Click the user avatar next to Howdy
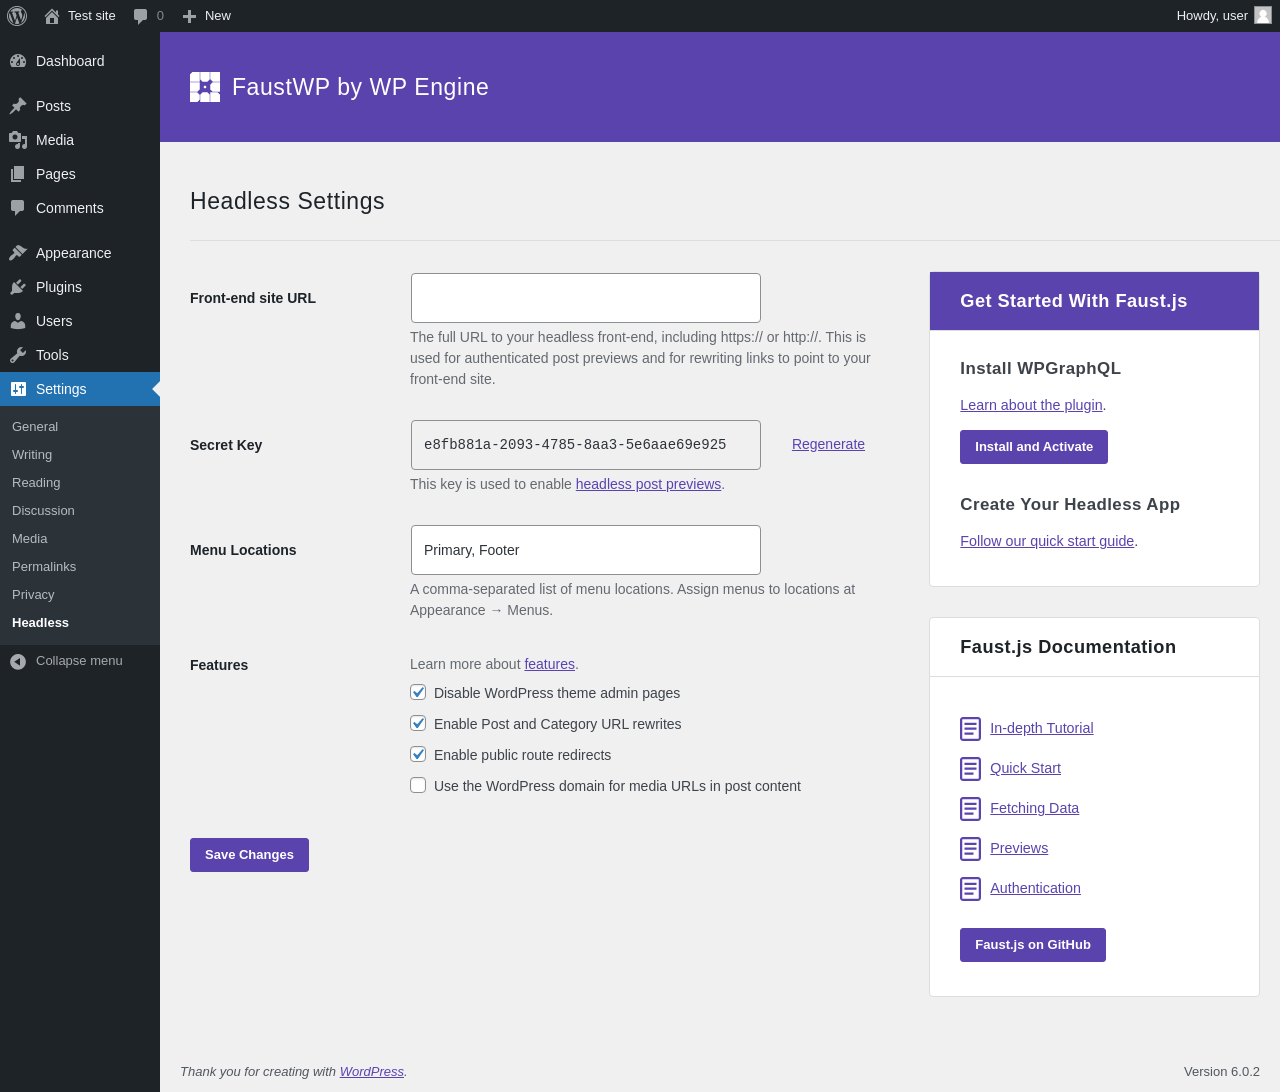1280x1092 pixels. [x=1263, y=15]
